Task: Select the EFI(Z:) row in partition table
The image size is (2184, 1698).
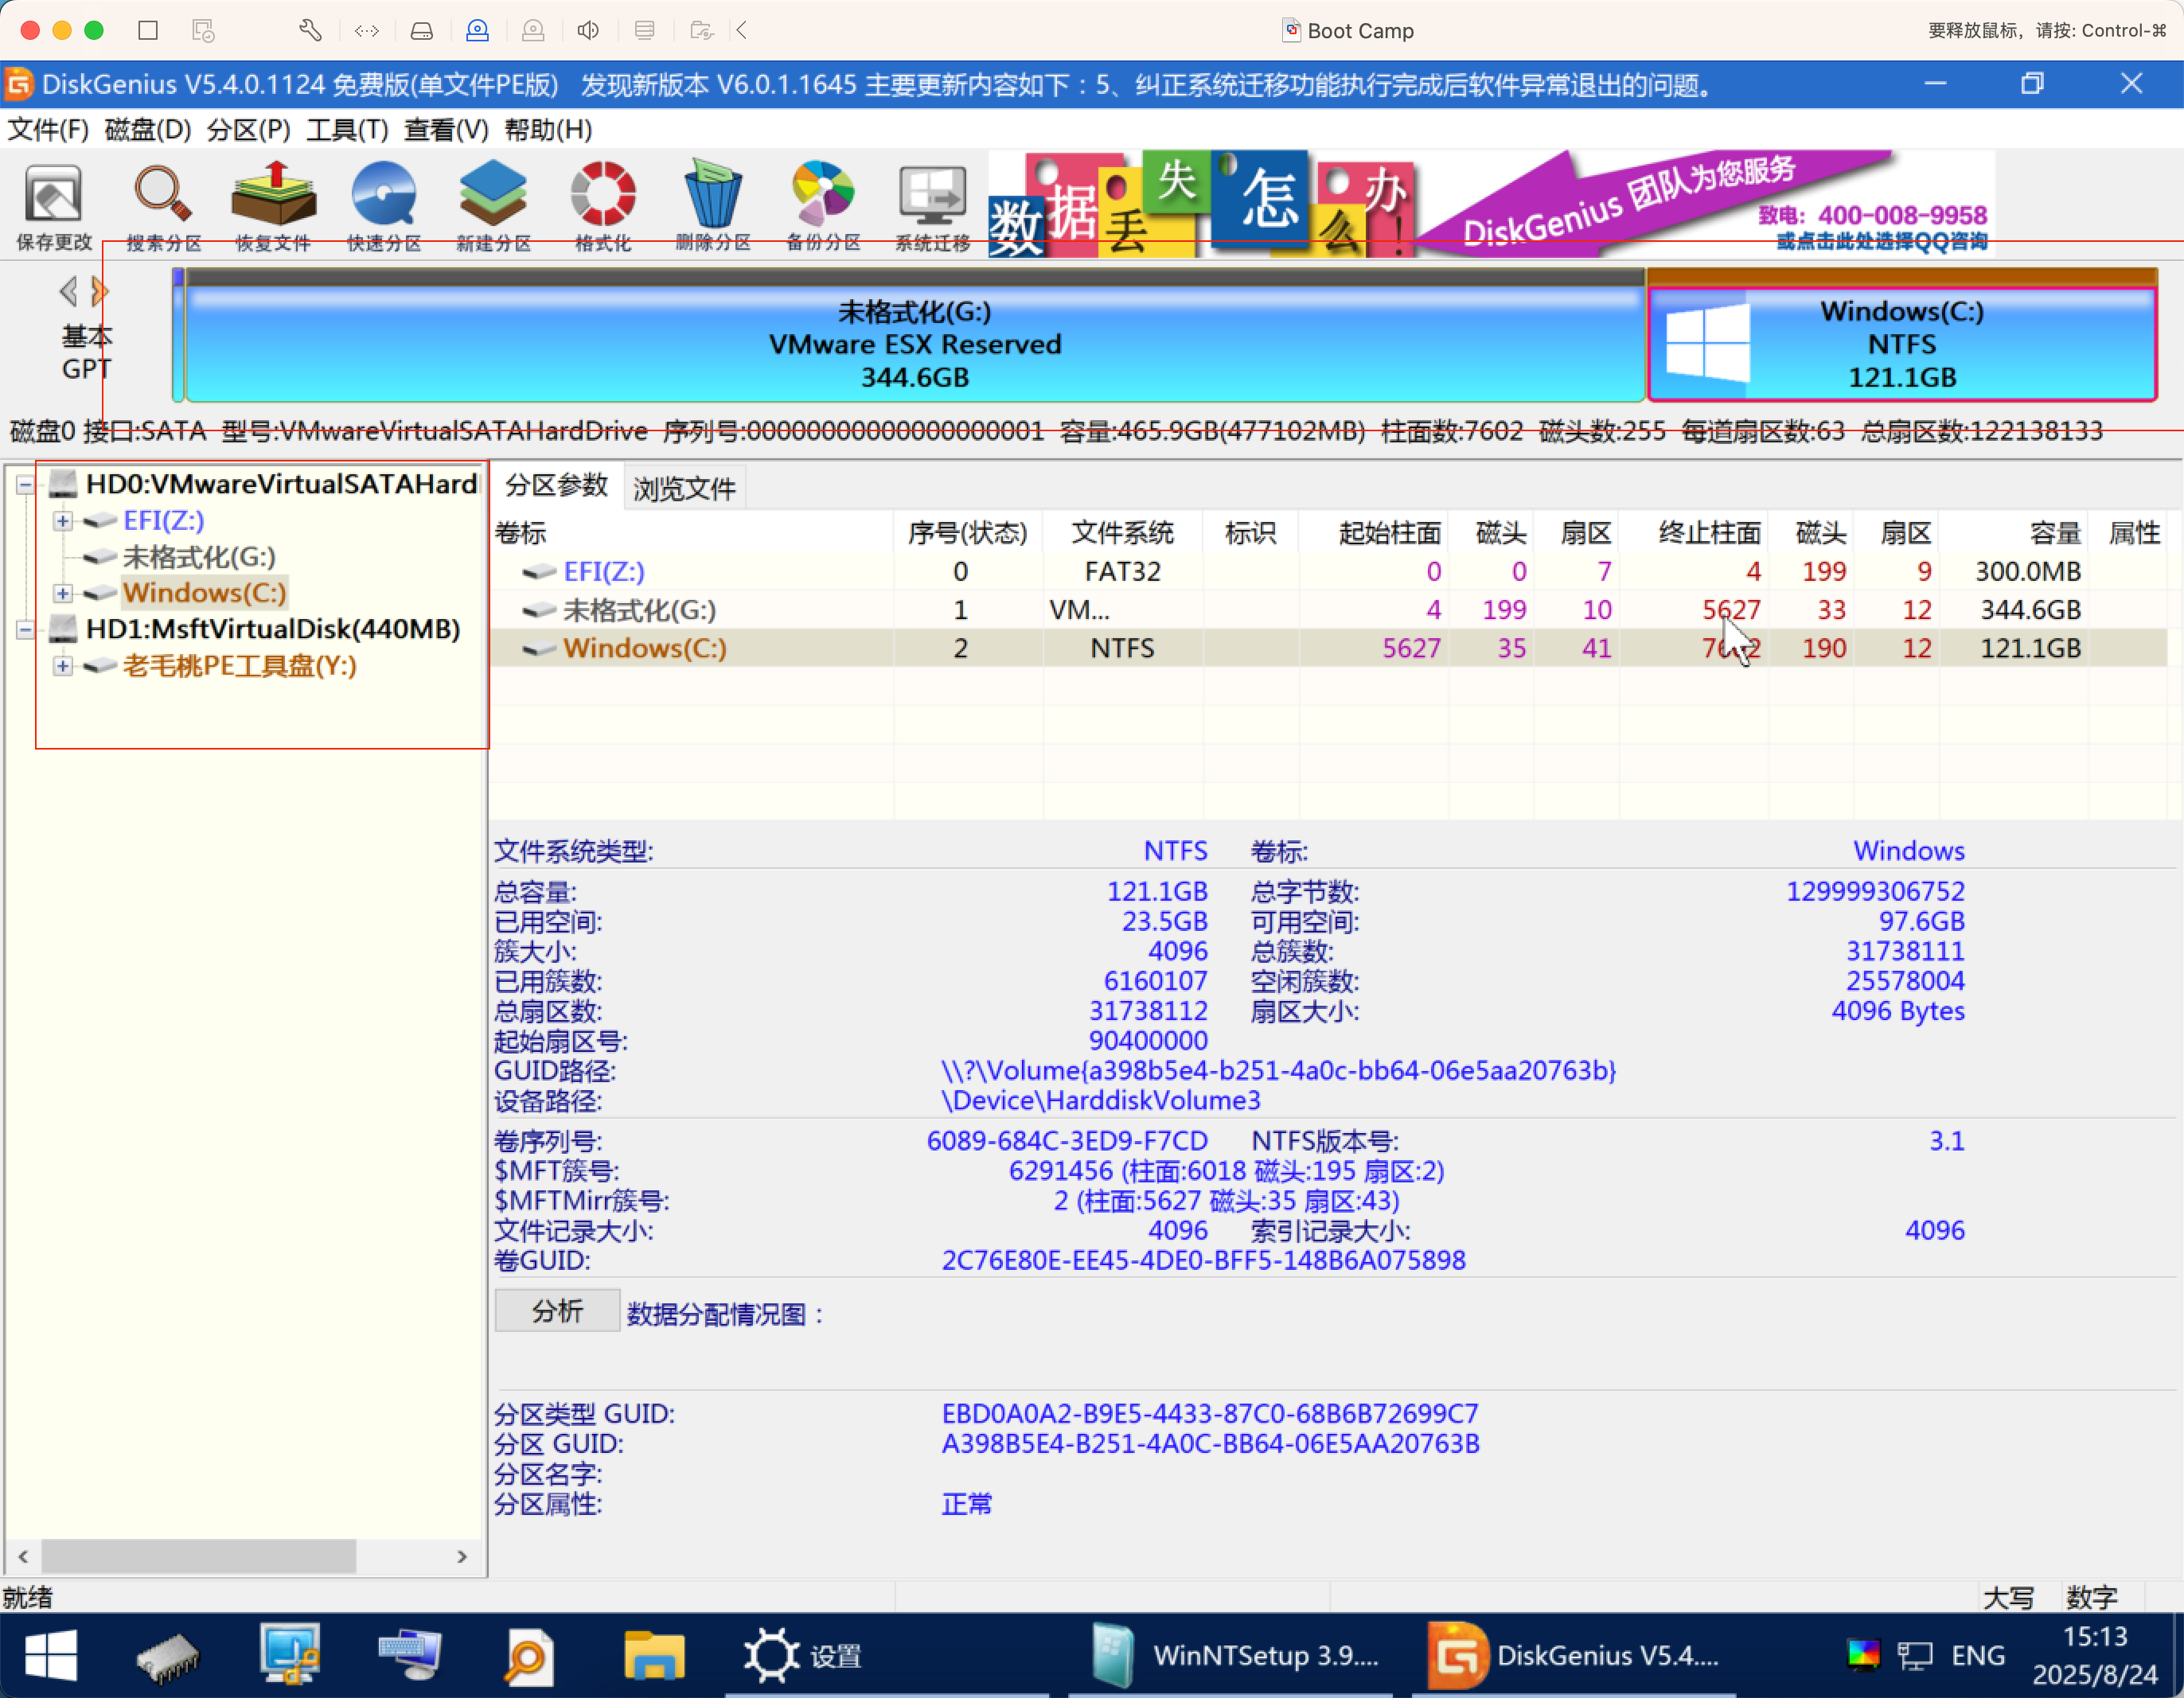Action: click(x=1328, y=571)
